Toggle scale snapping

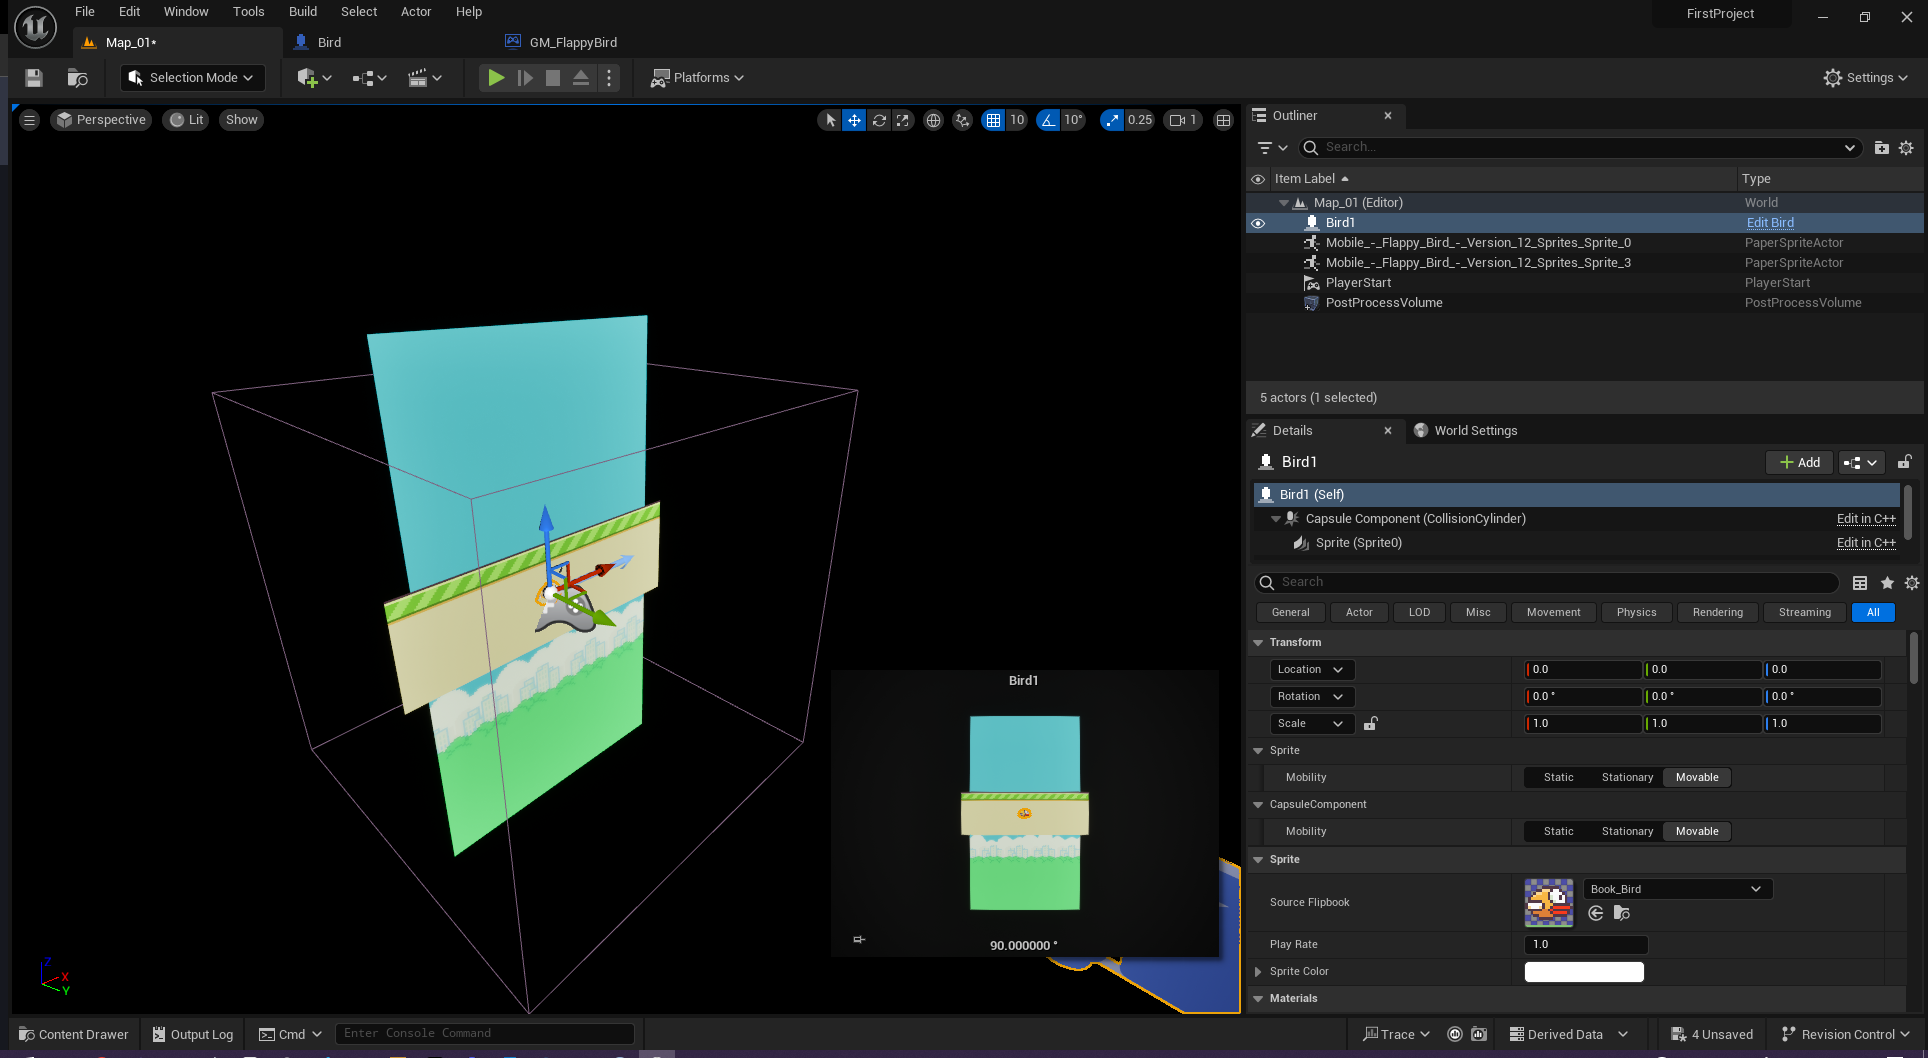(x=1112, y=120)
